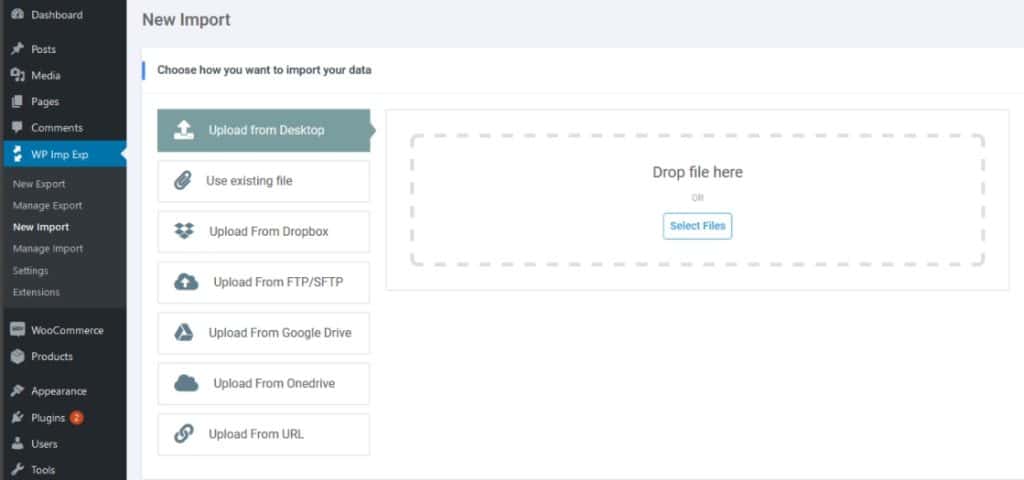Click the Products box icon in sidebar

tap(18, 357)
